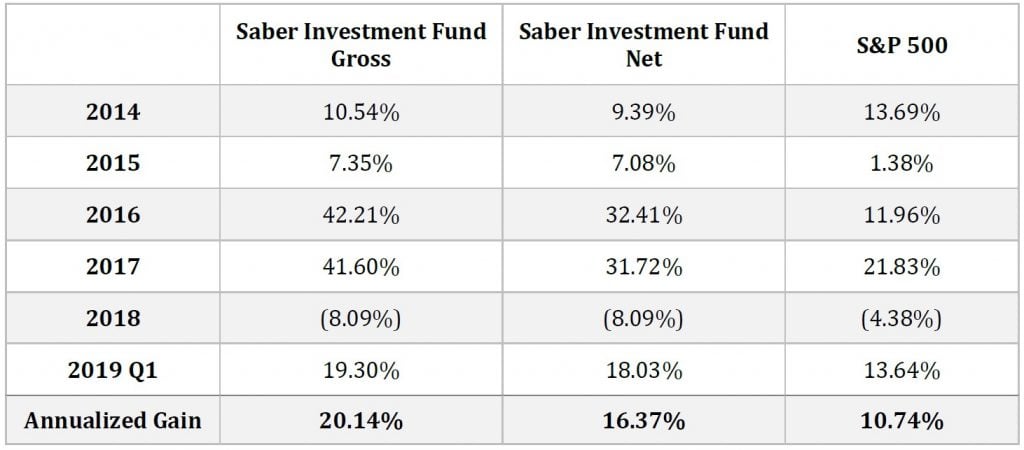This screenshot has width=1024, height=450.
Task: Select the 2016 row label
Action: [113, 215]
